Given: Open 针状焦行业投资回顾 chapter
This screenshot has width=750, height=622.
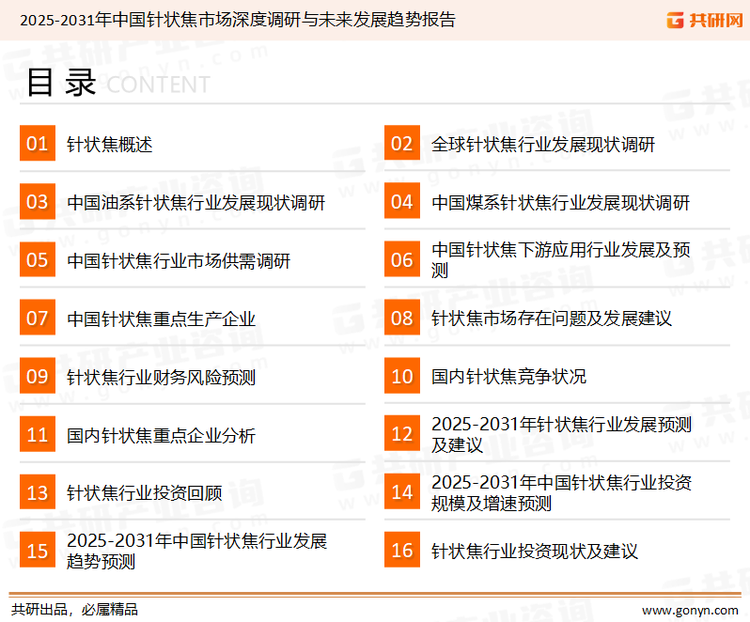Looking at the screenshot, I should [x=144, y=493].
